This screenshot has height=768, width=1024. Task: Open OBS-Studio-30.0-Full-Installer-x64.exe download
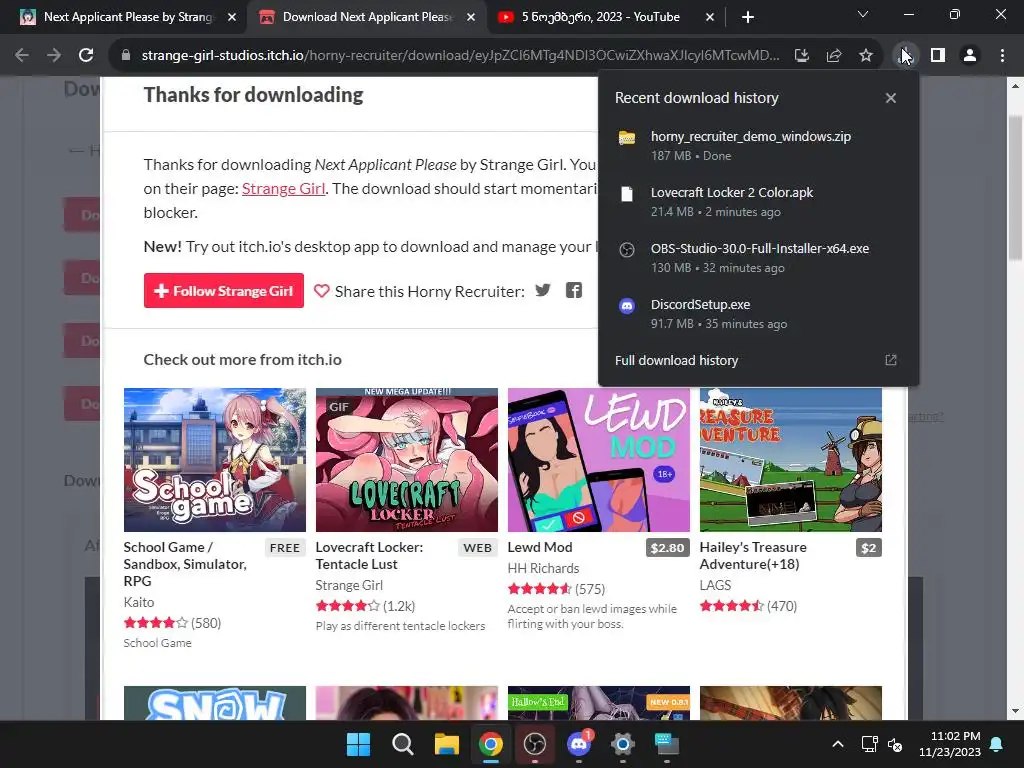(758, 257)
